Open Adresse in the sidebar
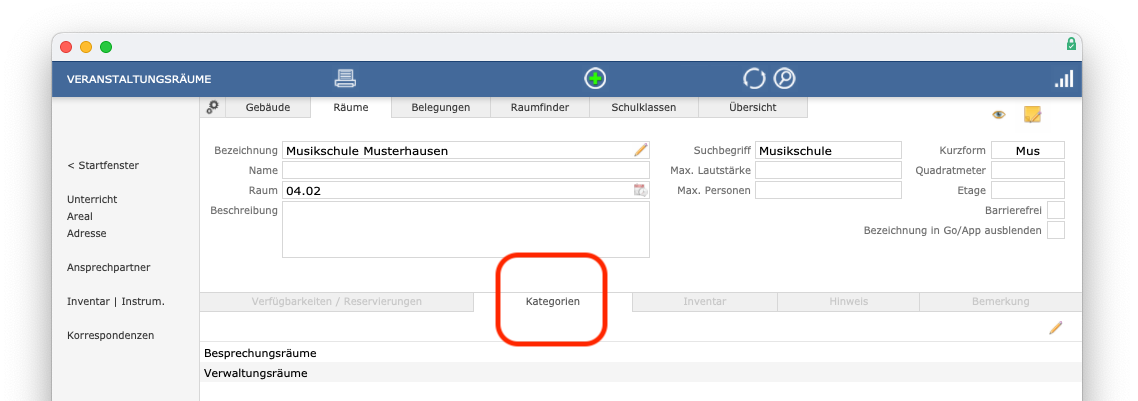1138x401 pixels. click(86, 233)
